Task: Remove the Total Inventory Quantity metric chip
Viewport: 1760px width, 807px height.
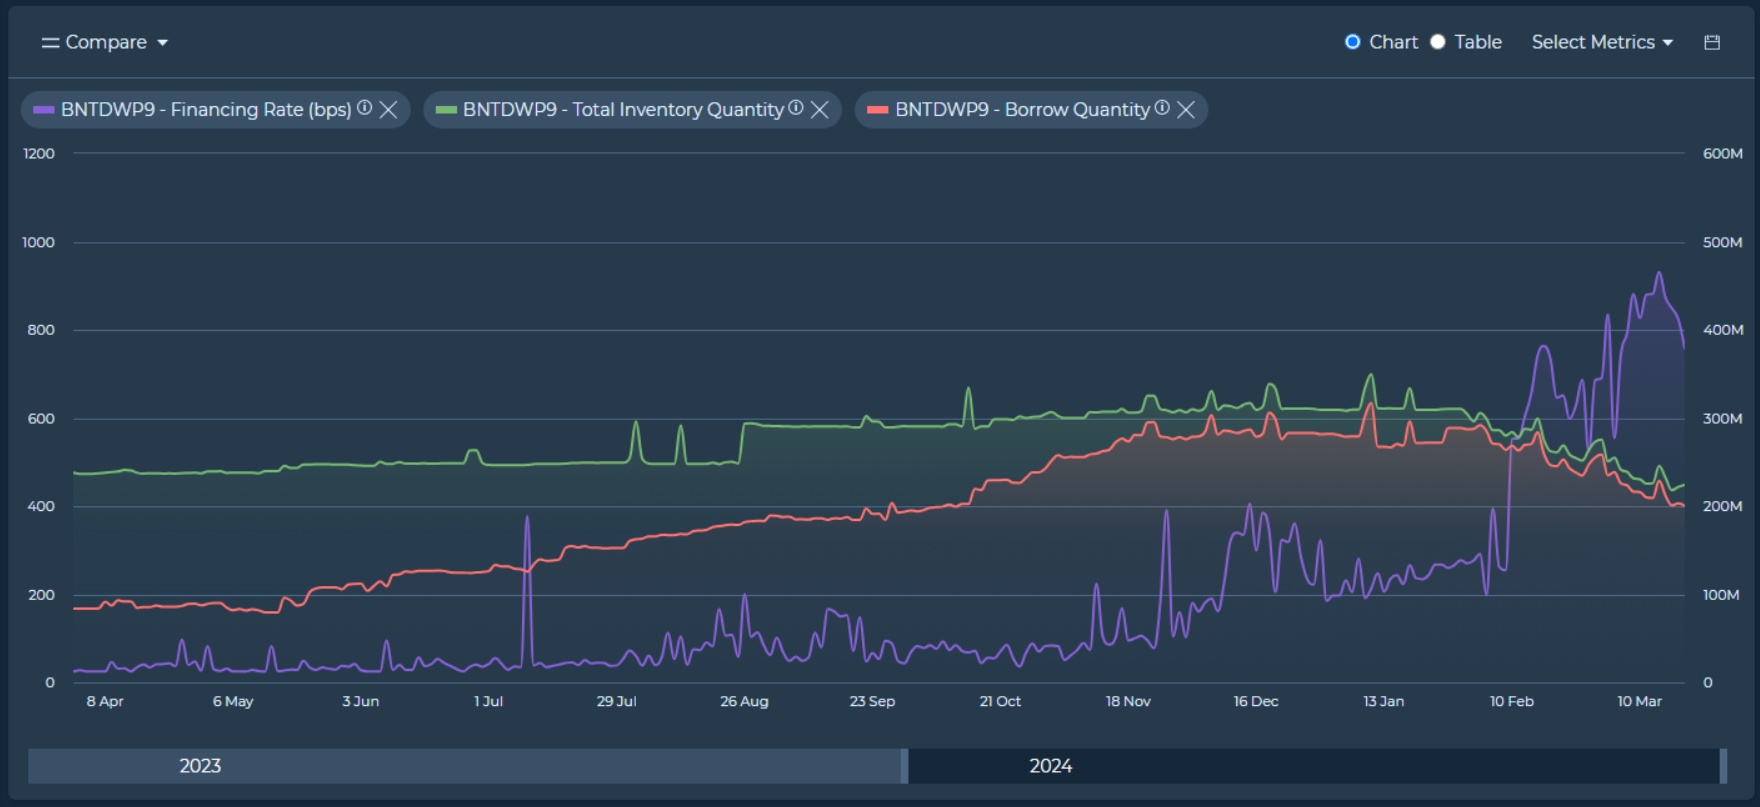Action: (820, 110)
